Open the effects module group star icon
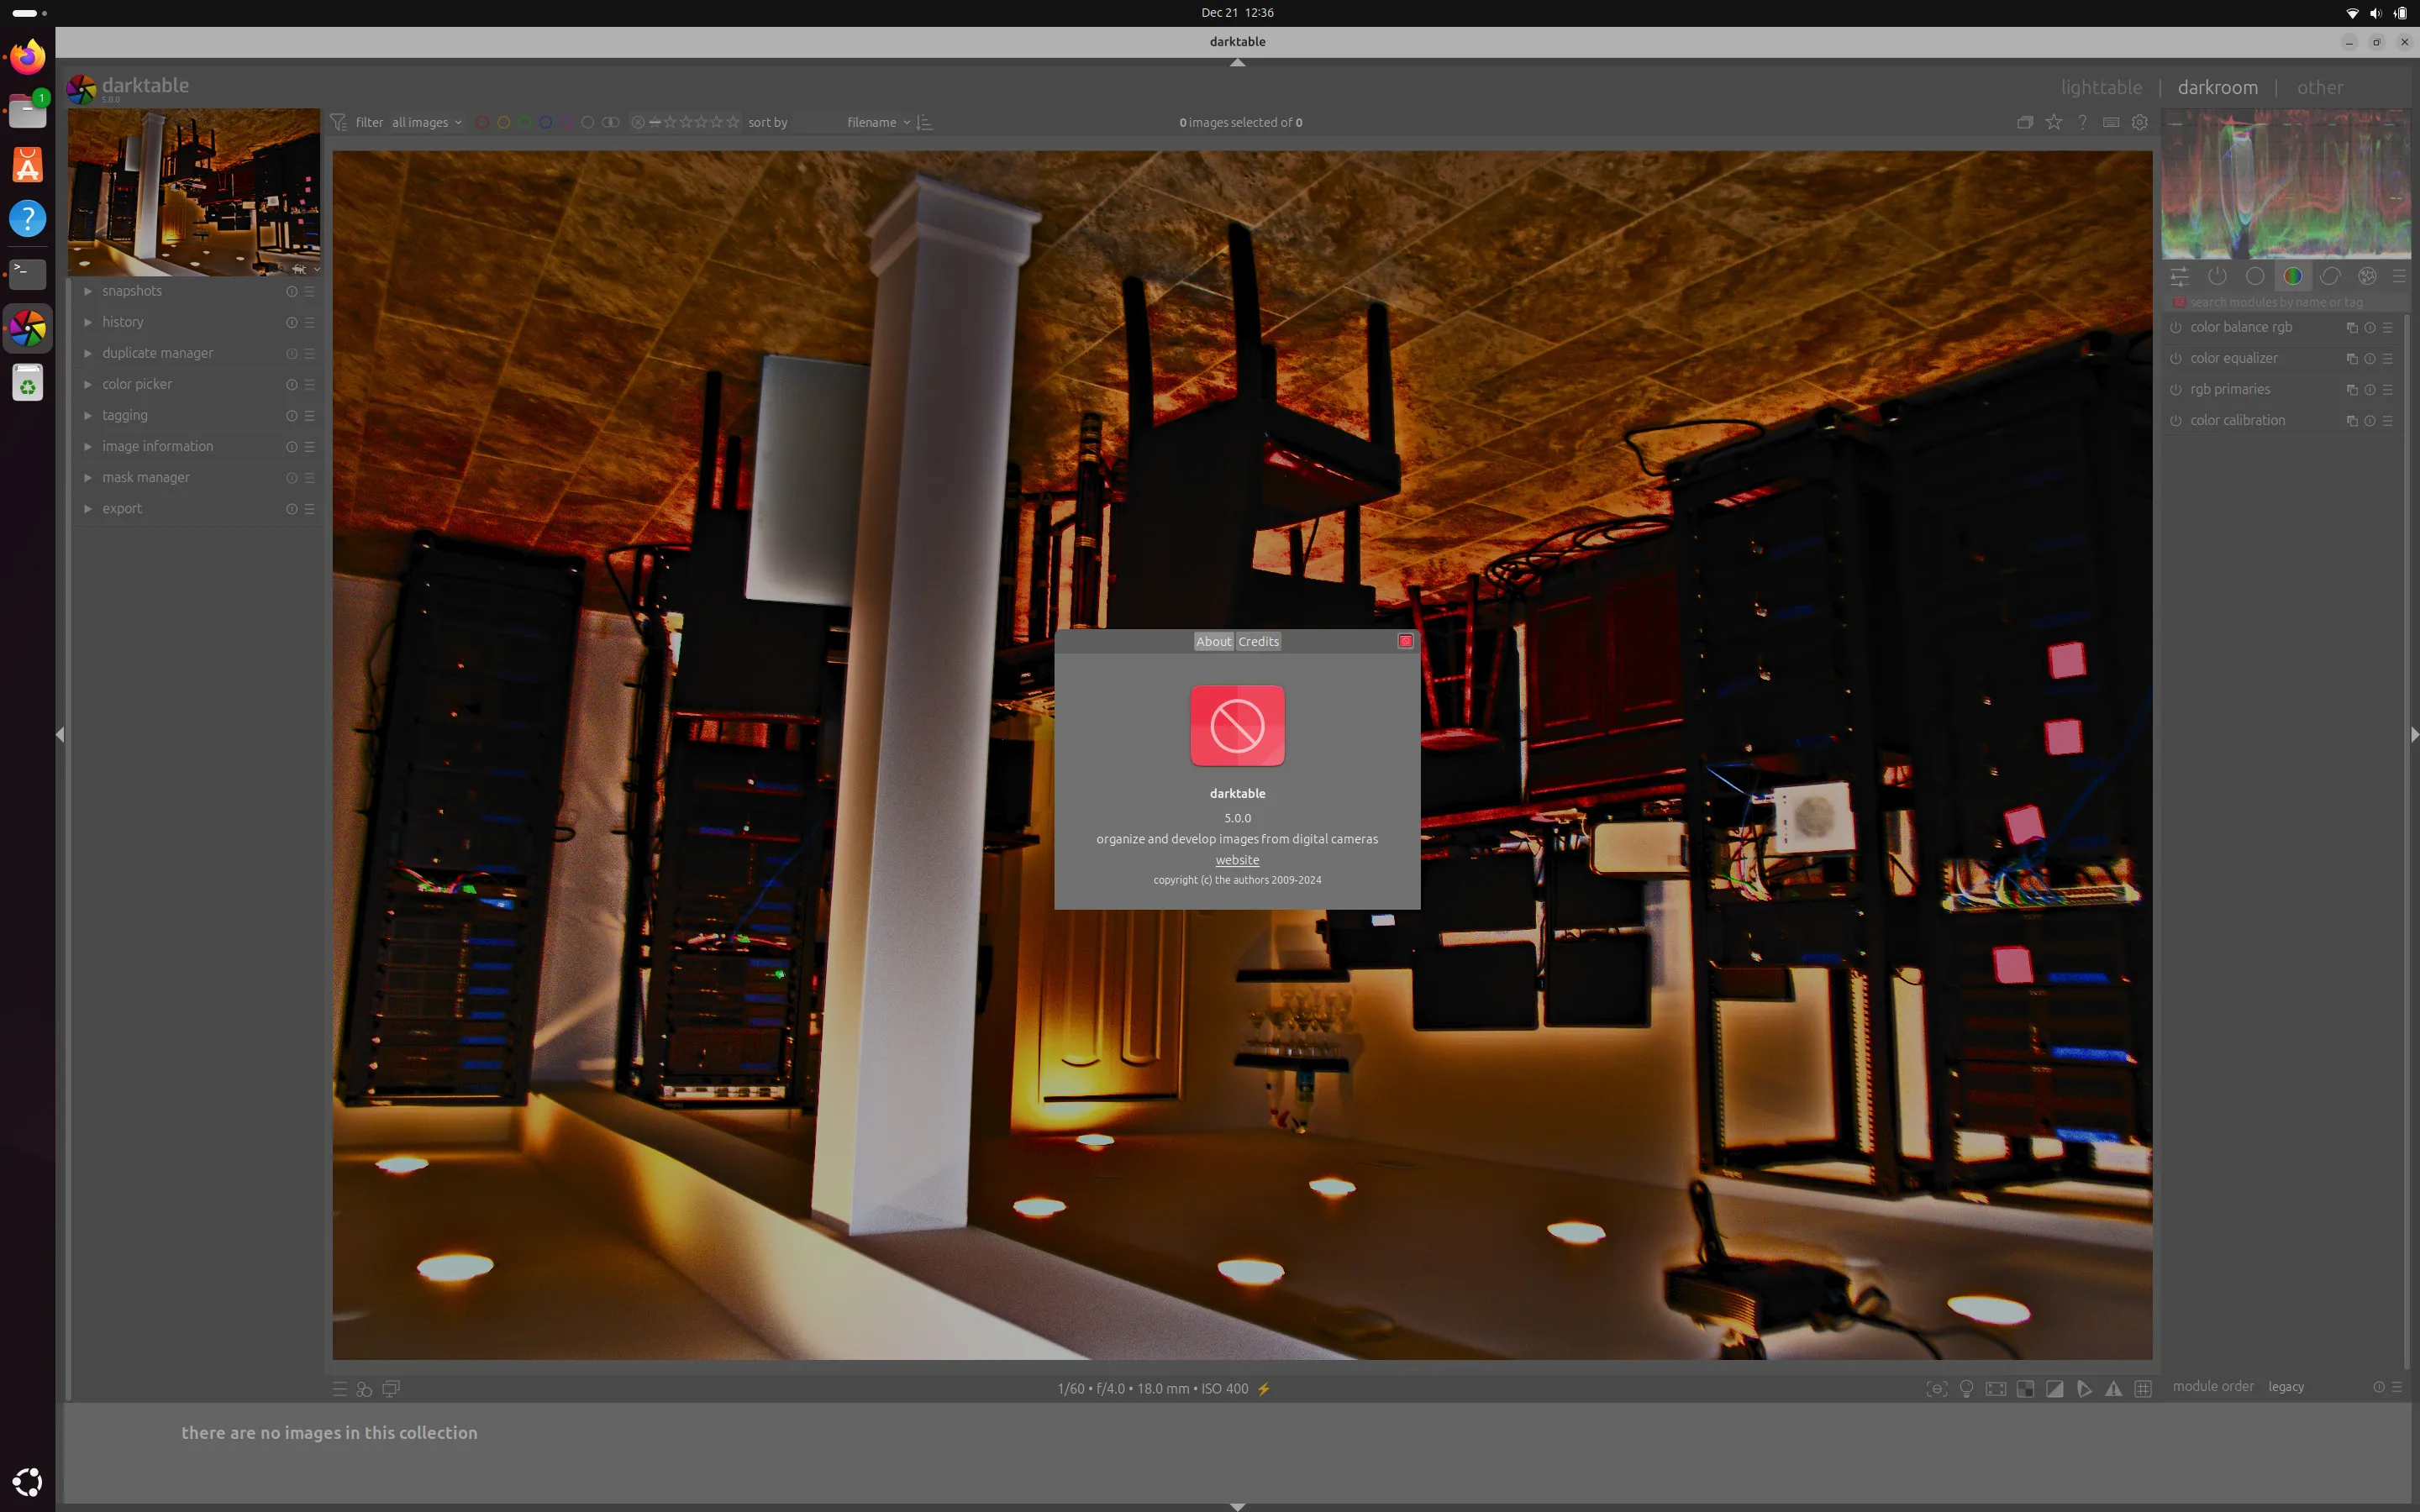 pyautogui.click(x=2367, y=276)
